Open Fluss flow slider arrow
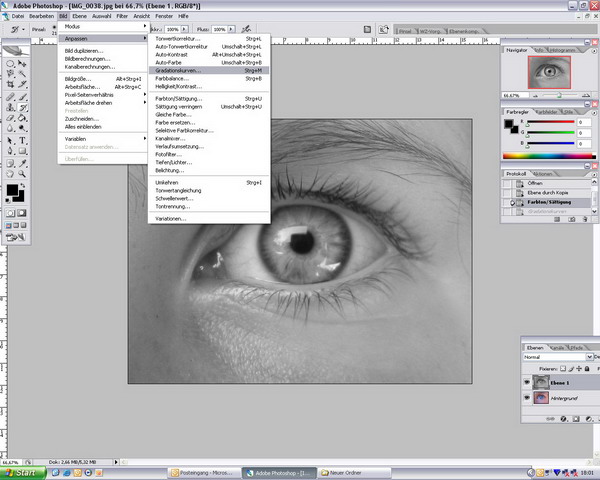 [x=231, y=29]
